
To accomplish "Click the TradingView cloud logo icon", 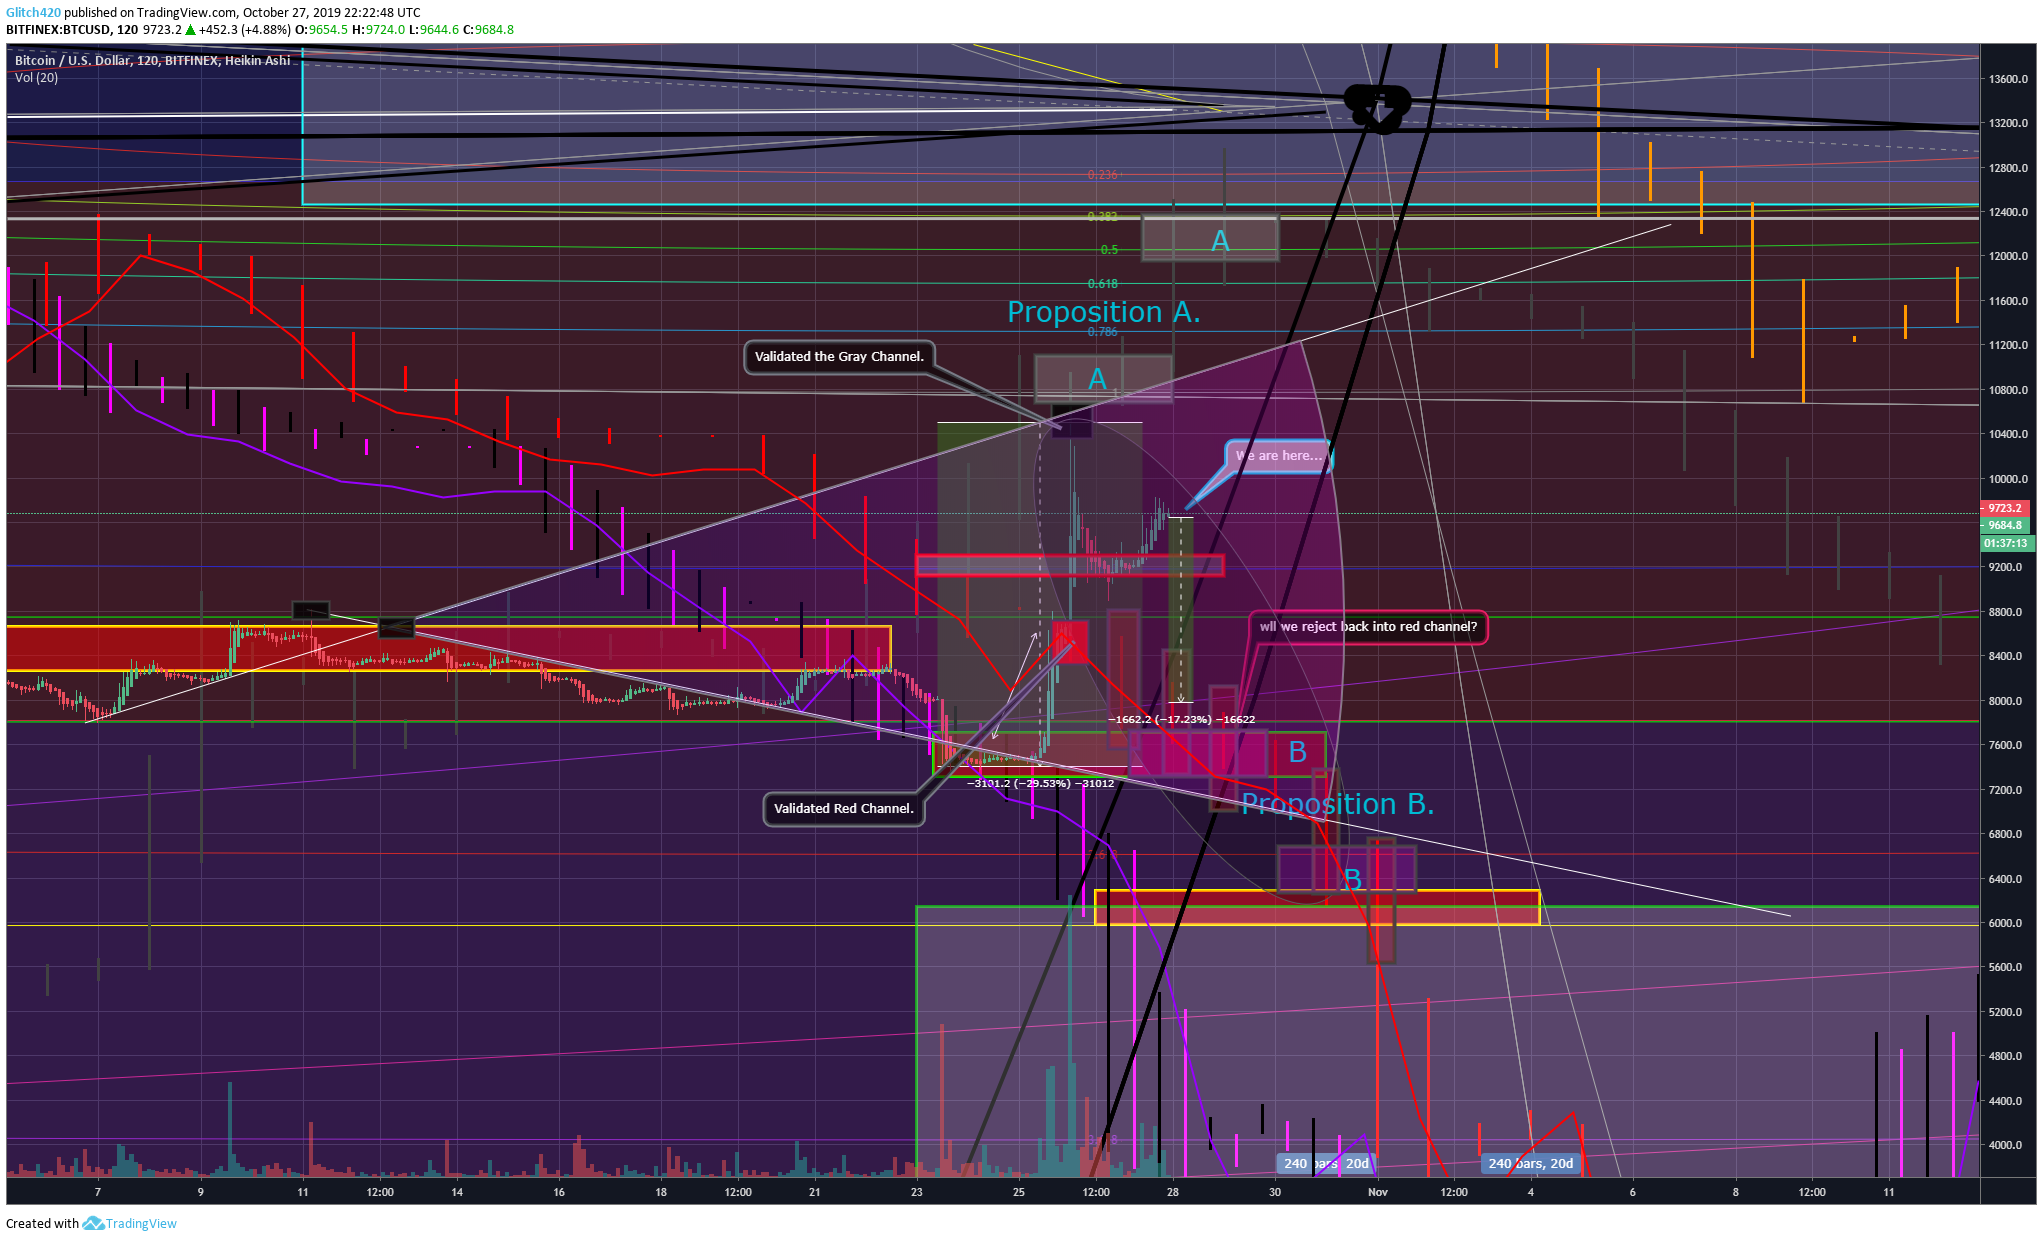I will pos(93,1223).
